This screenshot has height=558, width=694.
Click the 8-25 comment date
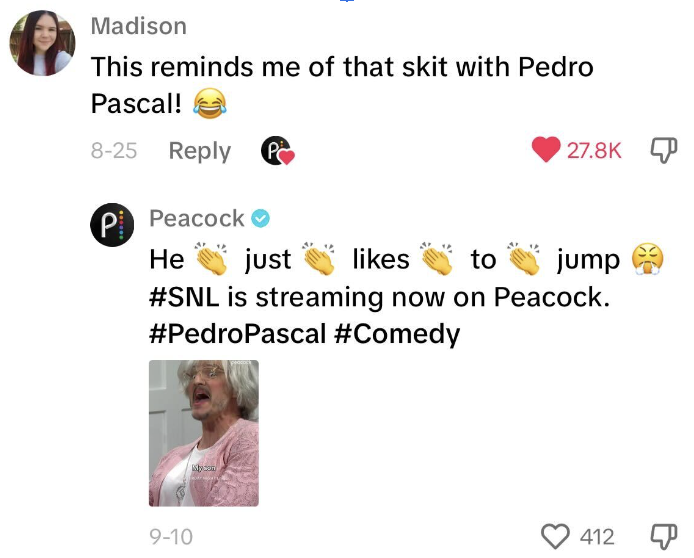[x=114, y=150]
